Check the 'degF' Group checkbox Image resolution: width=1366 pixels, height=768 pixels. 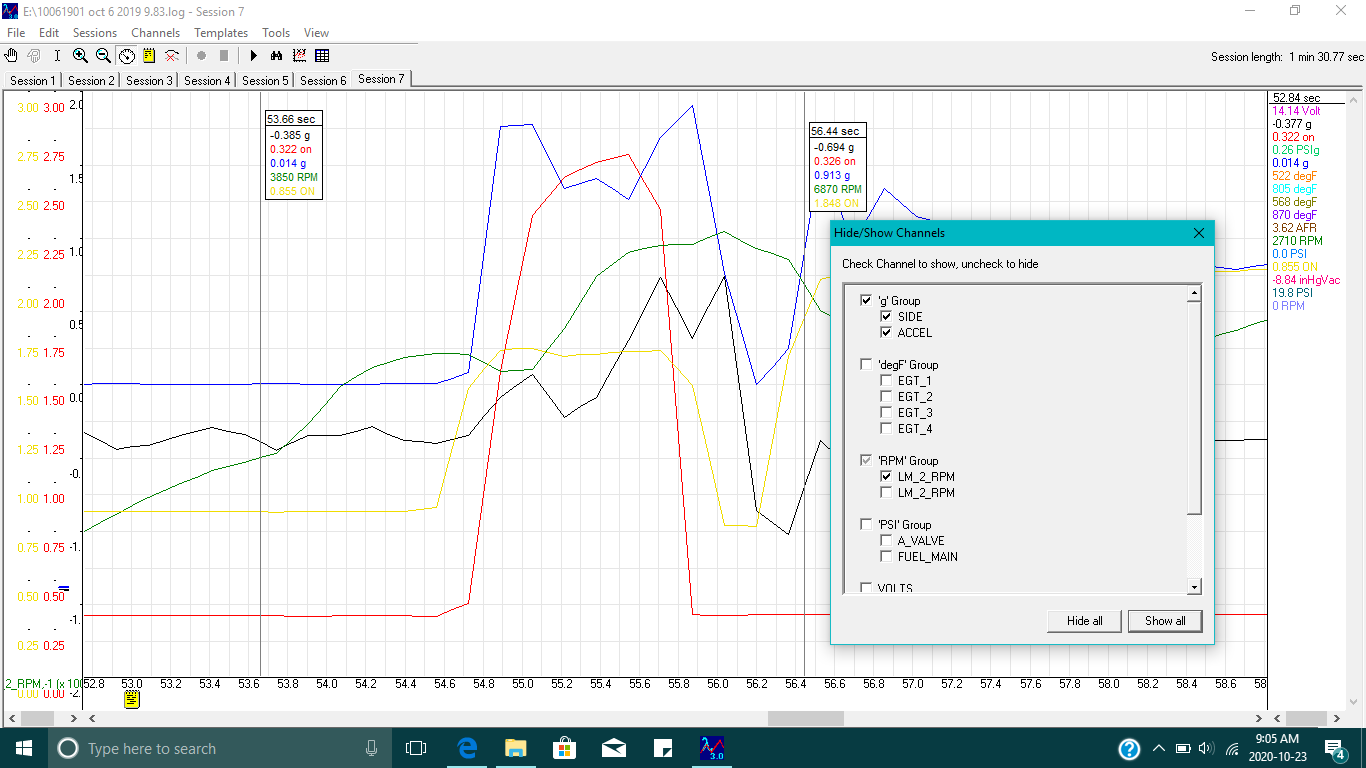click(866, 364)
